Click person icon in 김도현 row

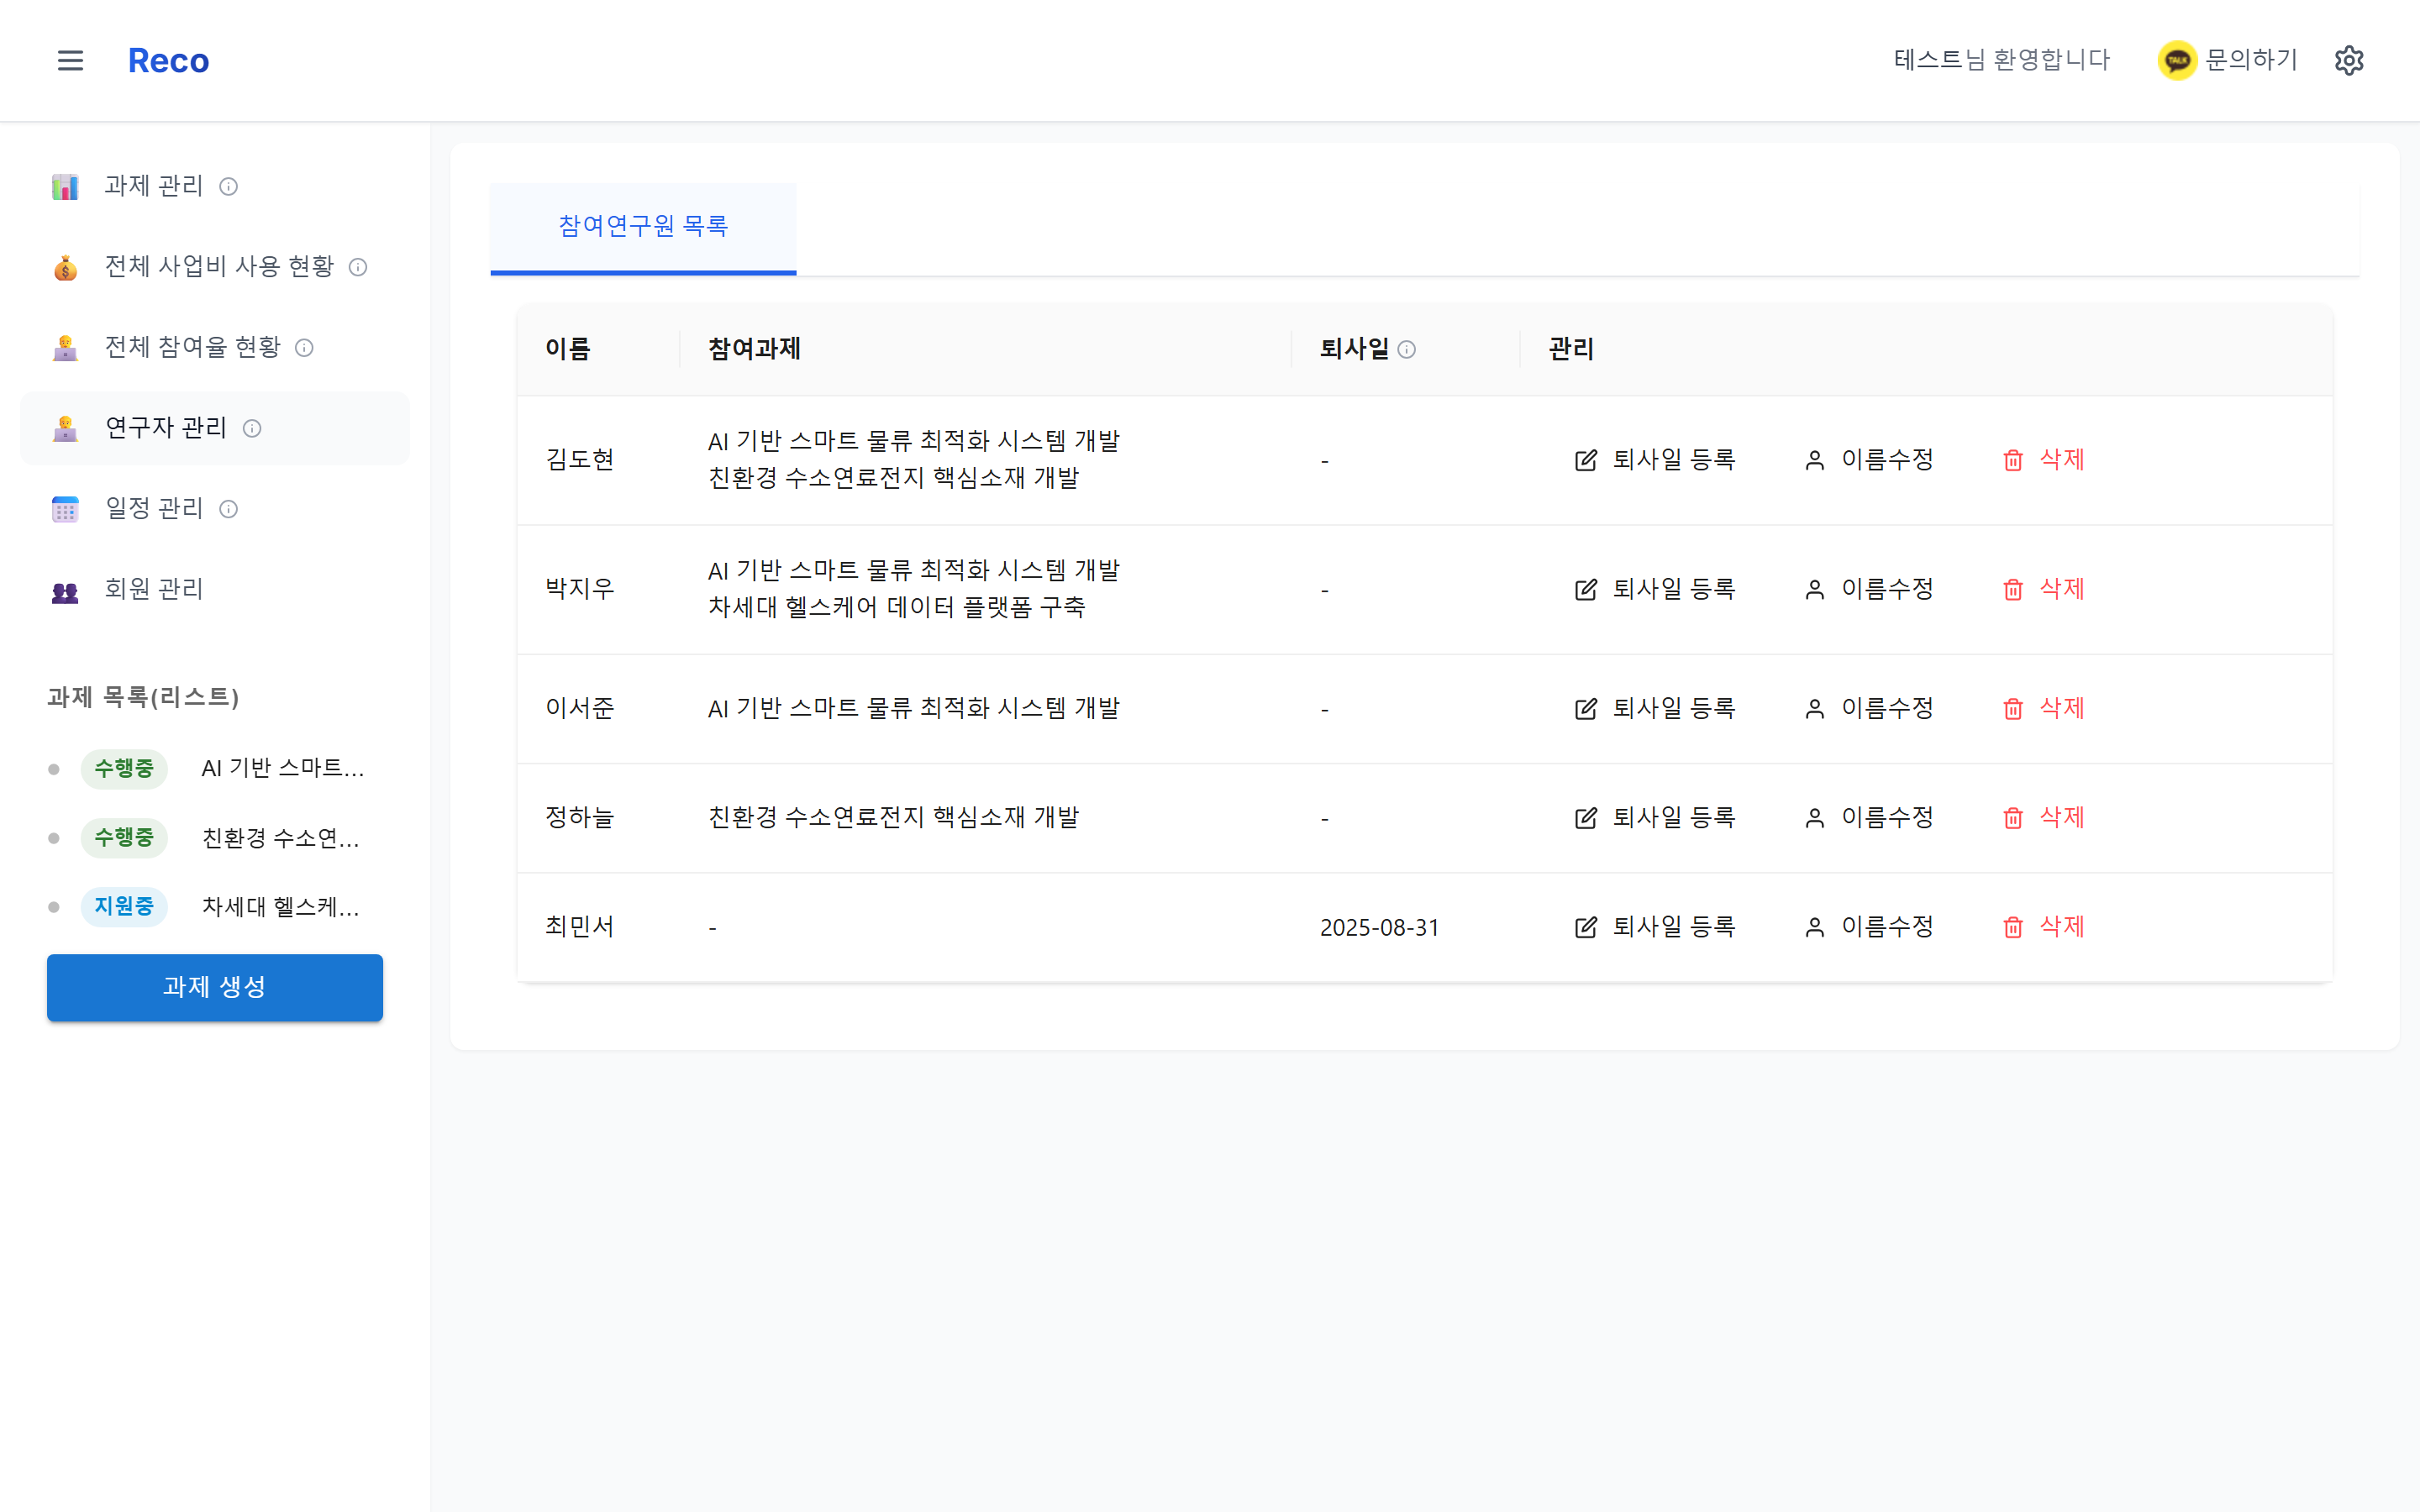1814,460
